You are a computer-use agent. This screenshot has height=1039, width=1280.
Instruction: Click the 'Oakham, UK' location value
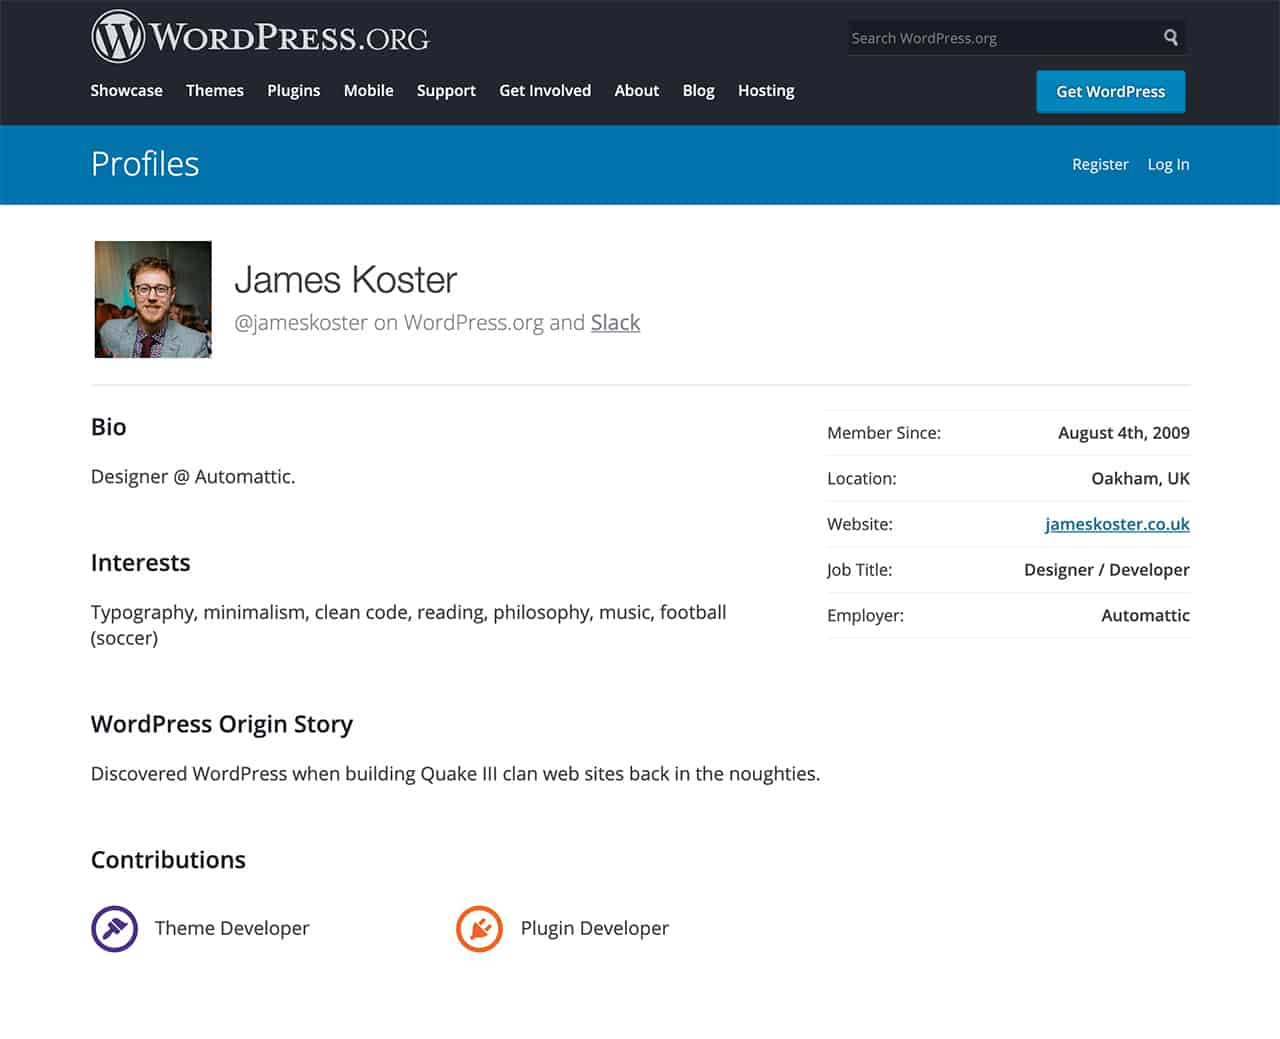[x=1141, y=478]
